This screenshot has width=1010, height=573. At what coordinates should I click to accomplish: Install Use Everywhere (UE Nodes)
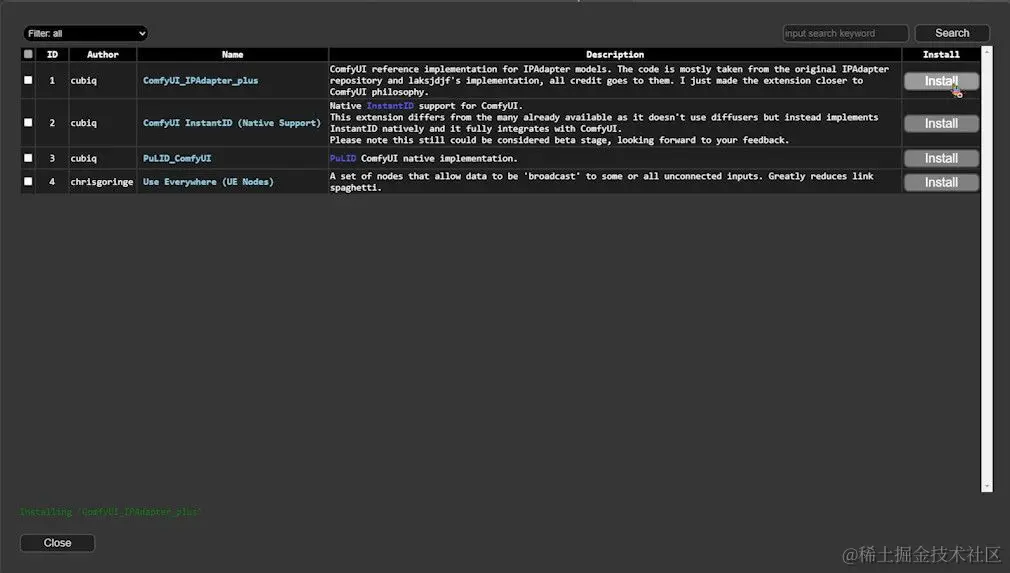pos(941,182)
